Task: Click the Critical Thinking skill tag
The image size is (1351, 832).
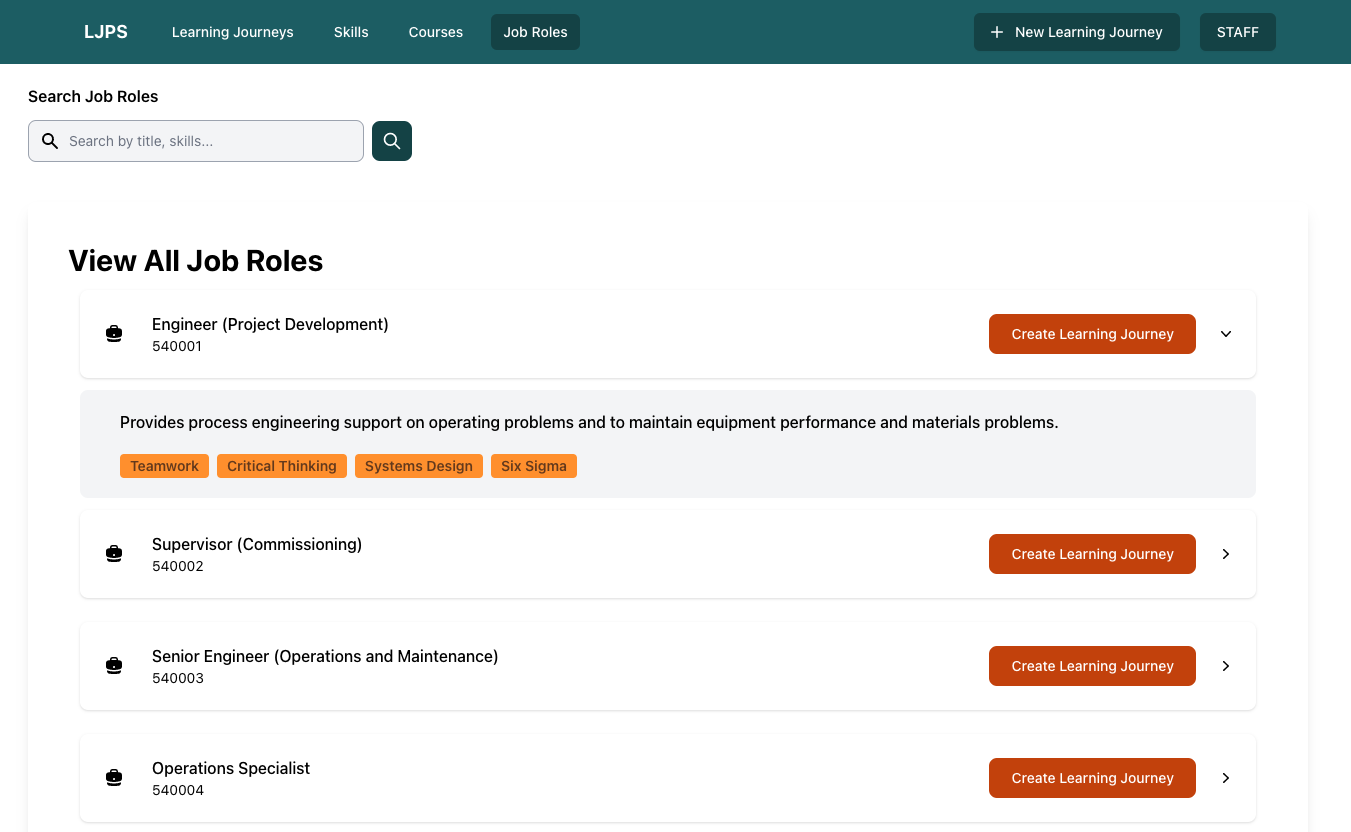Action: coord(282,466)
